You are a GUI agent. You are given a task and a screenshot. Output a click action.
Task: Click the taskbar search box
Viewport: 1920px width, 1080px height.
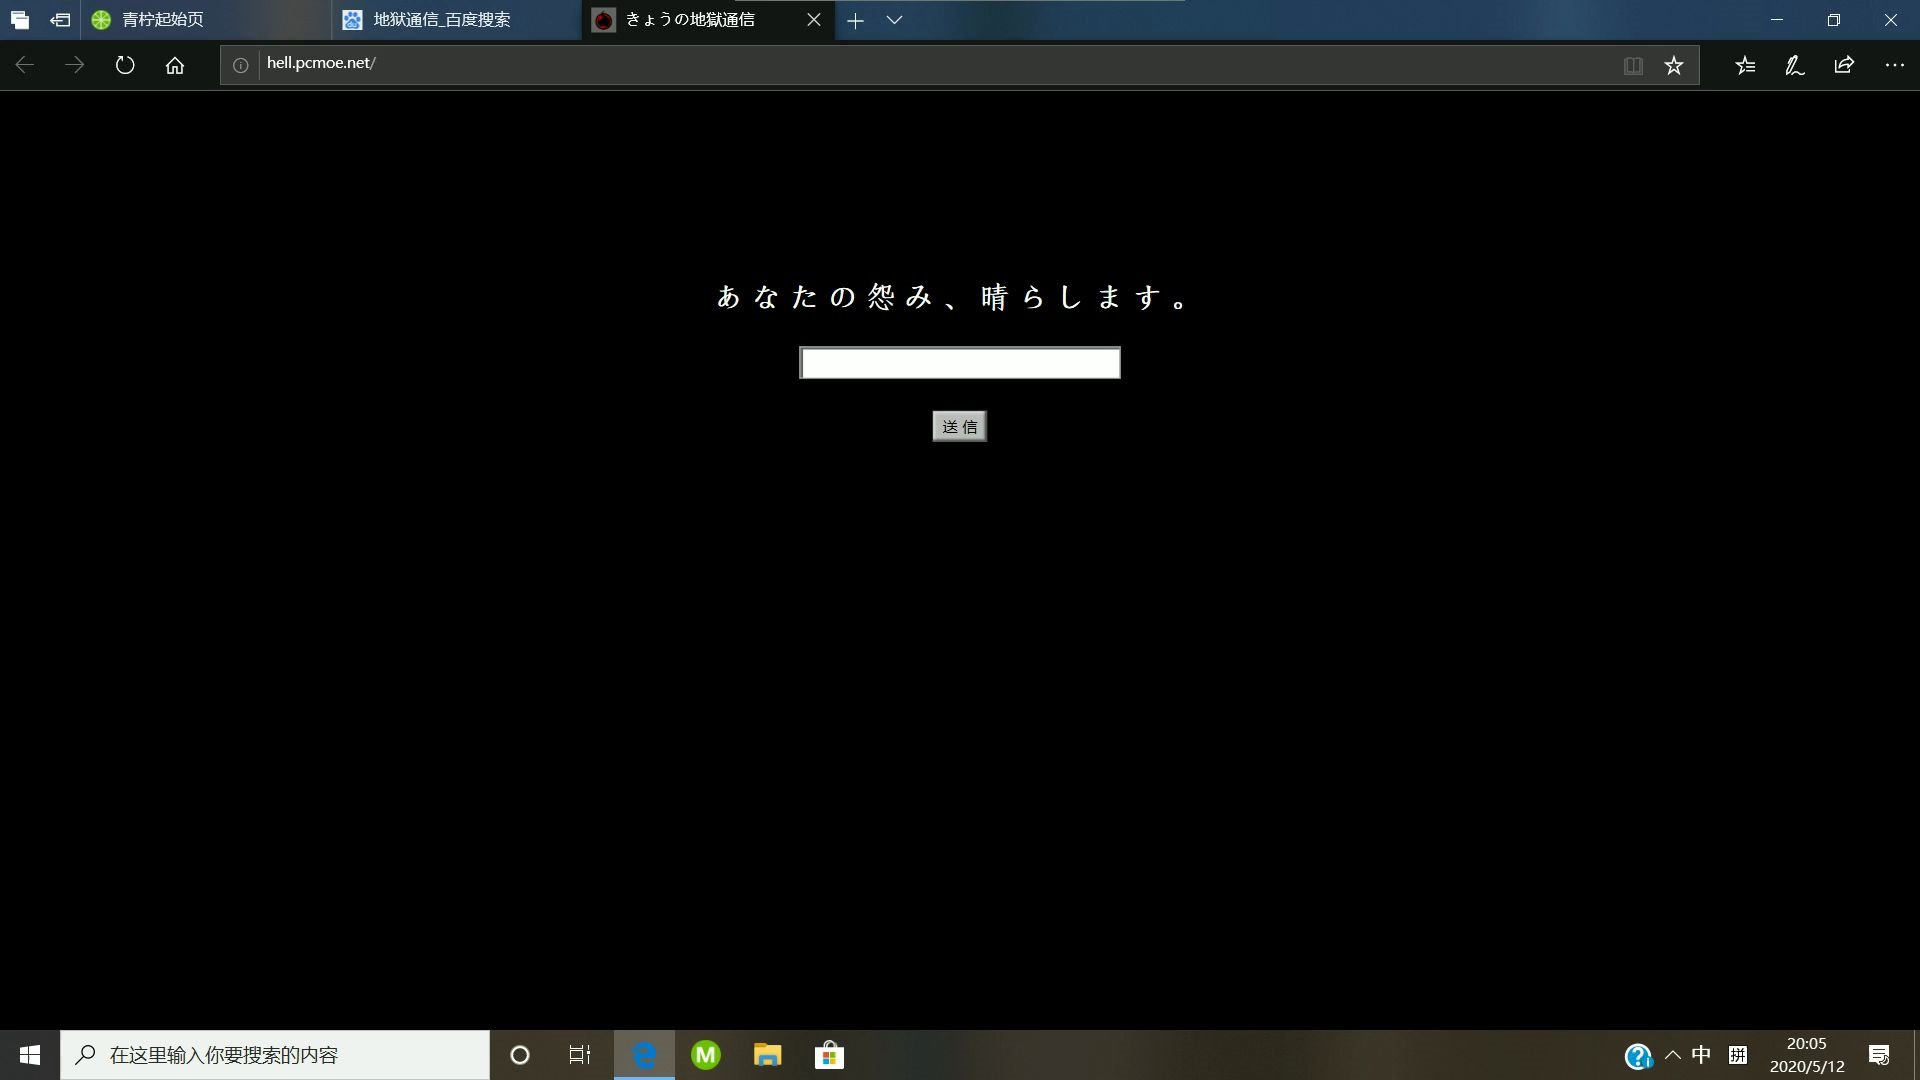click(x=275, y=1055)
